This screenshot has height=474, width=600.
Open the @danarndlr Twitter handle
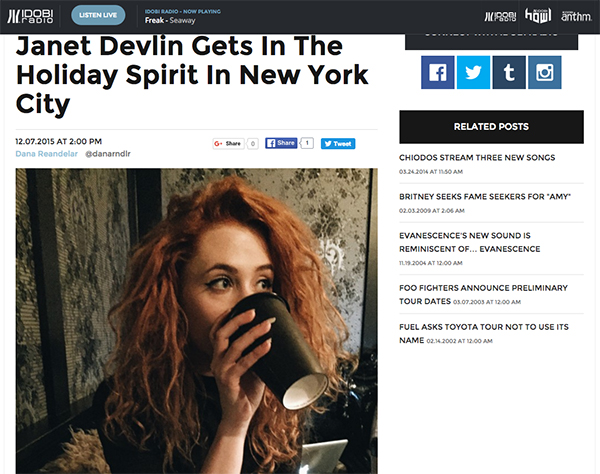pos(108,154)
